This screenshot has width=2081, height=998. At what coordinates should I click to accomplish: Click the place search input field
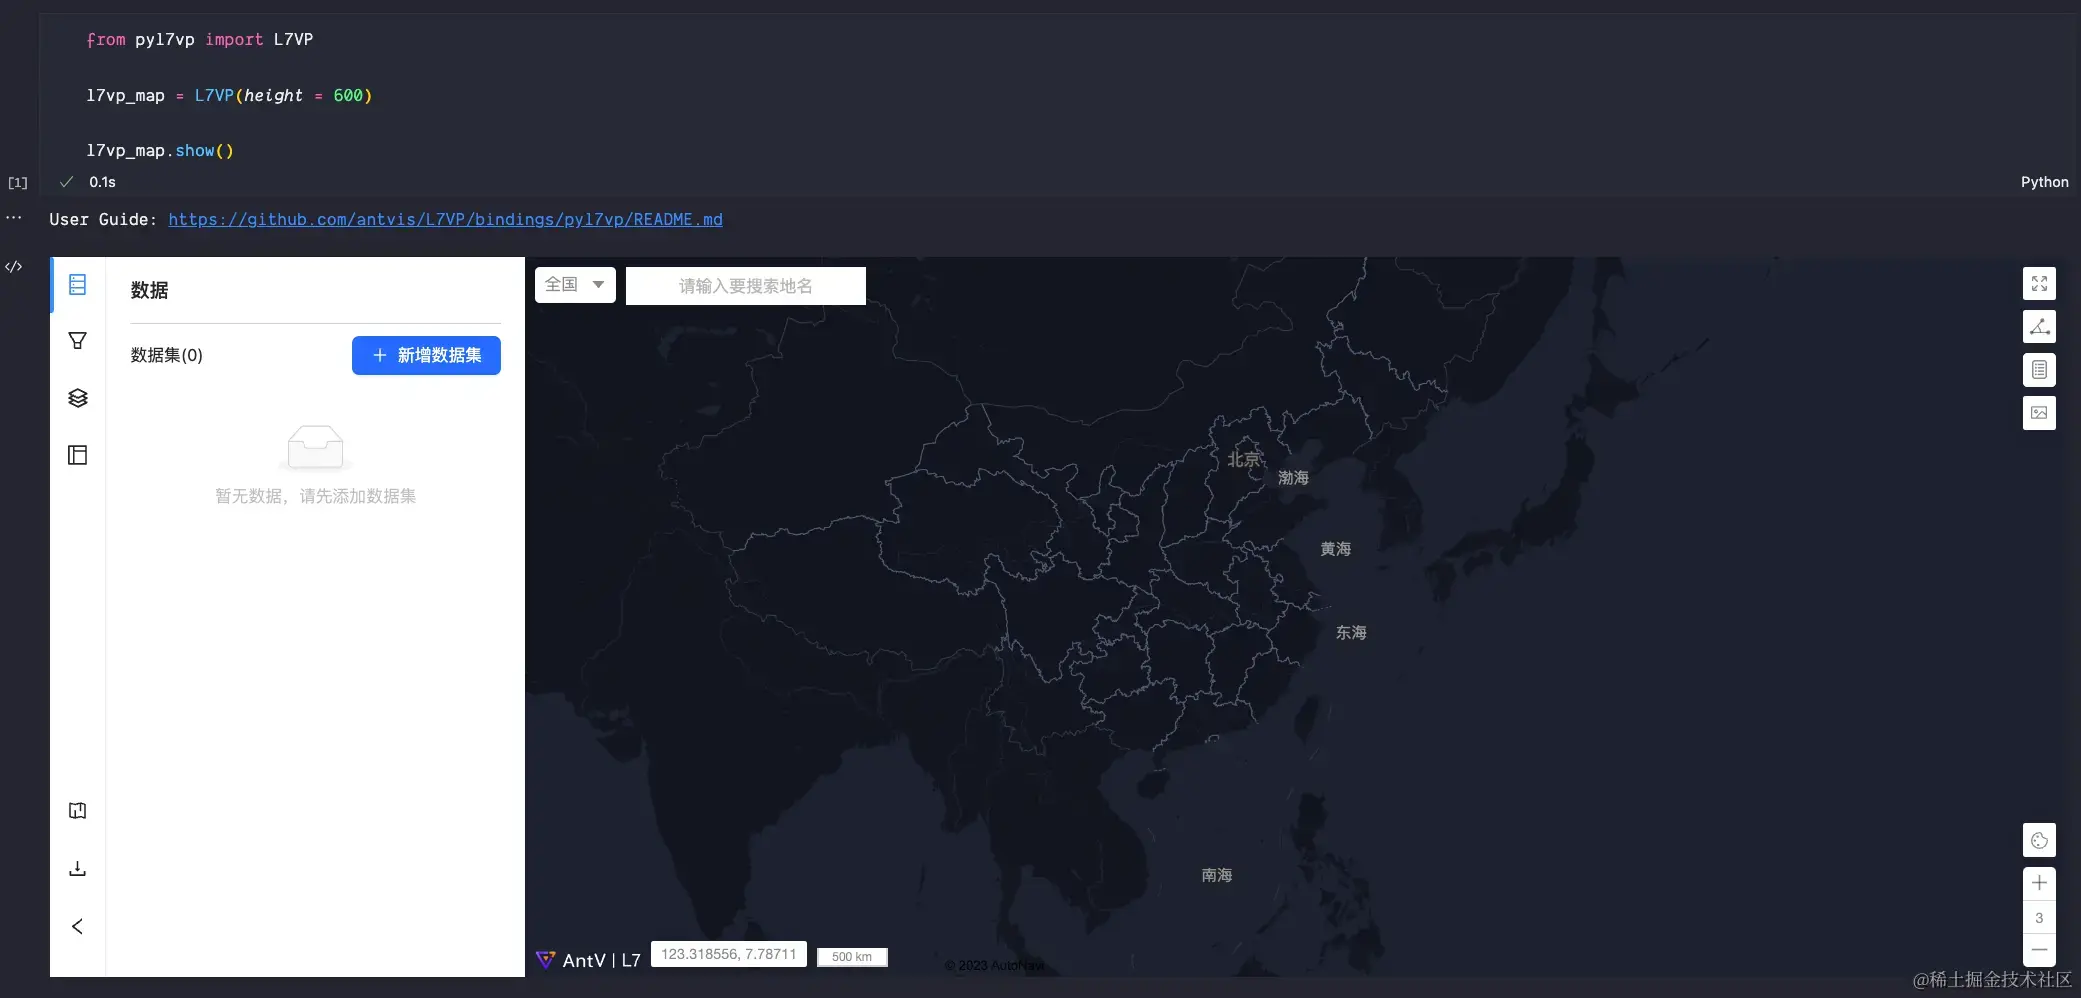pyautogui.click(x=744, y=285)
